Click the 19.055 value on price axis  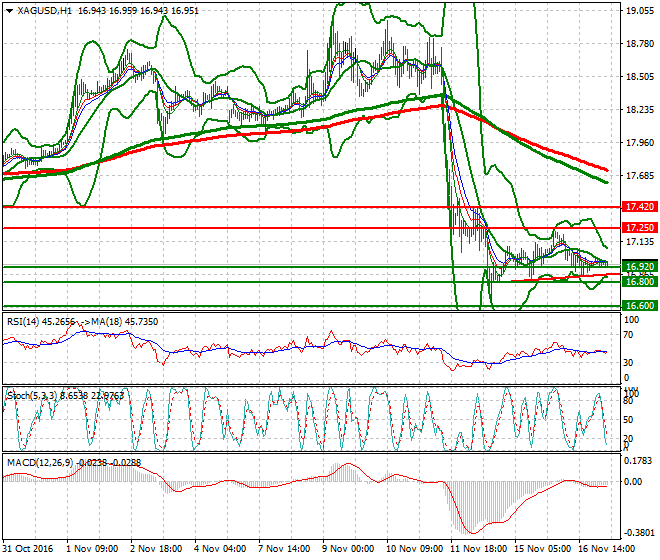pyautogui.click(x=639, y=12)
